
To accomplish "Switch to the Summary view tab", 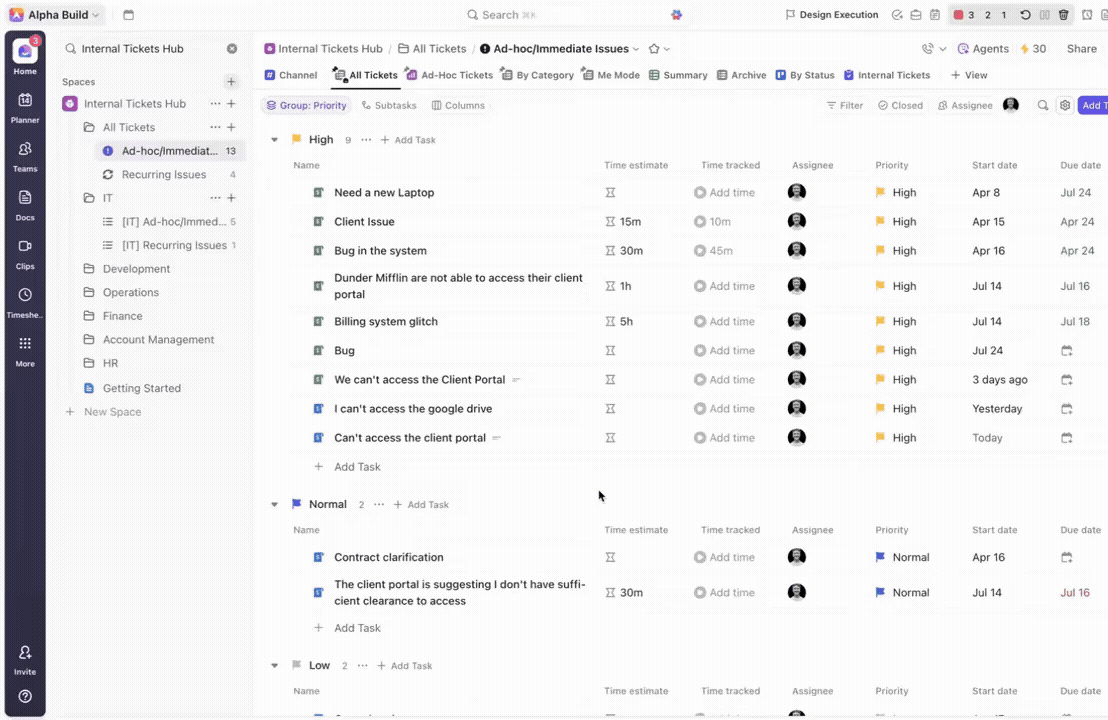I will click(678, 75).
